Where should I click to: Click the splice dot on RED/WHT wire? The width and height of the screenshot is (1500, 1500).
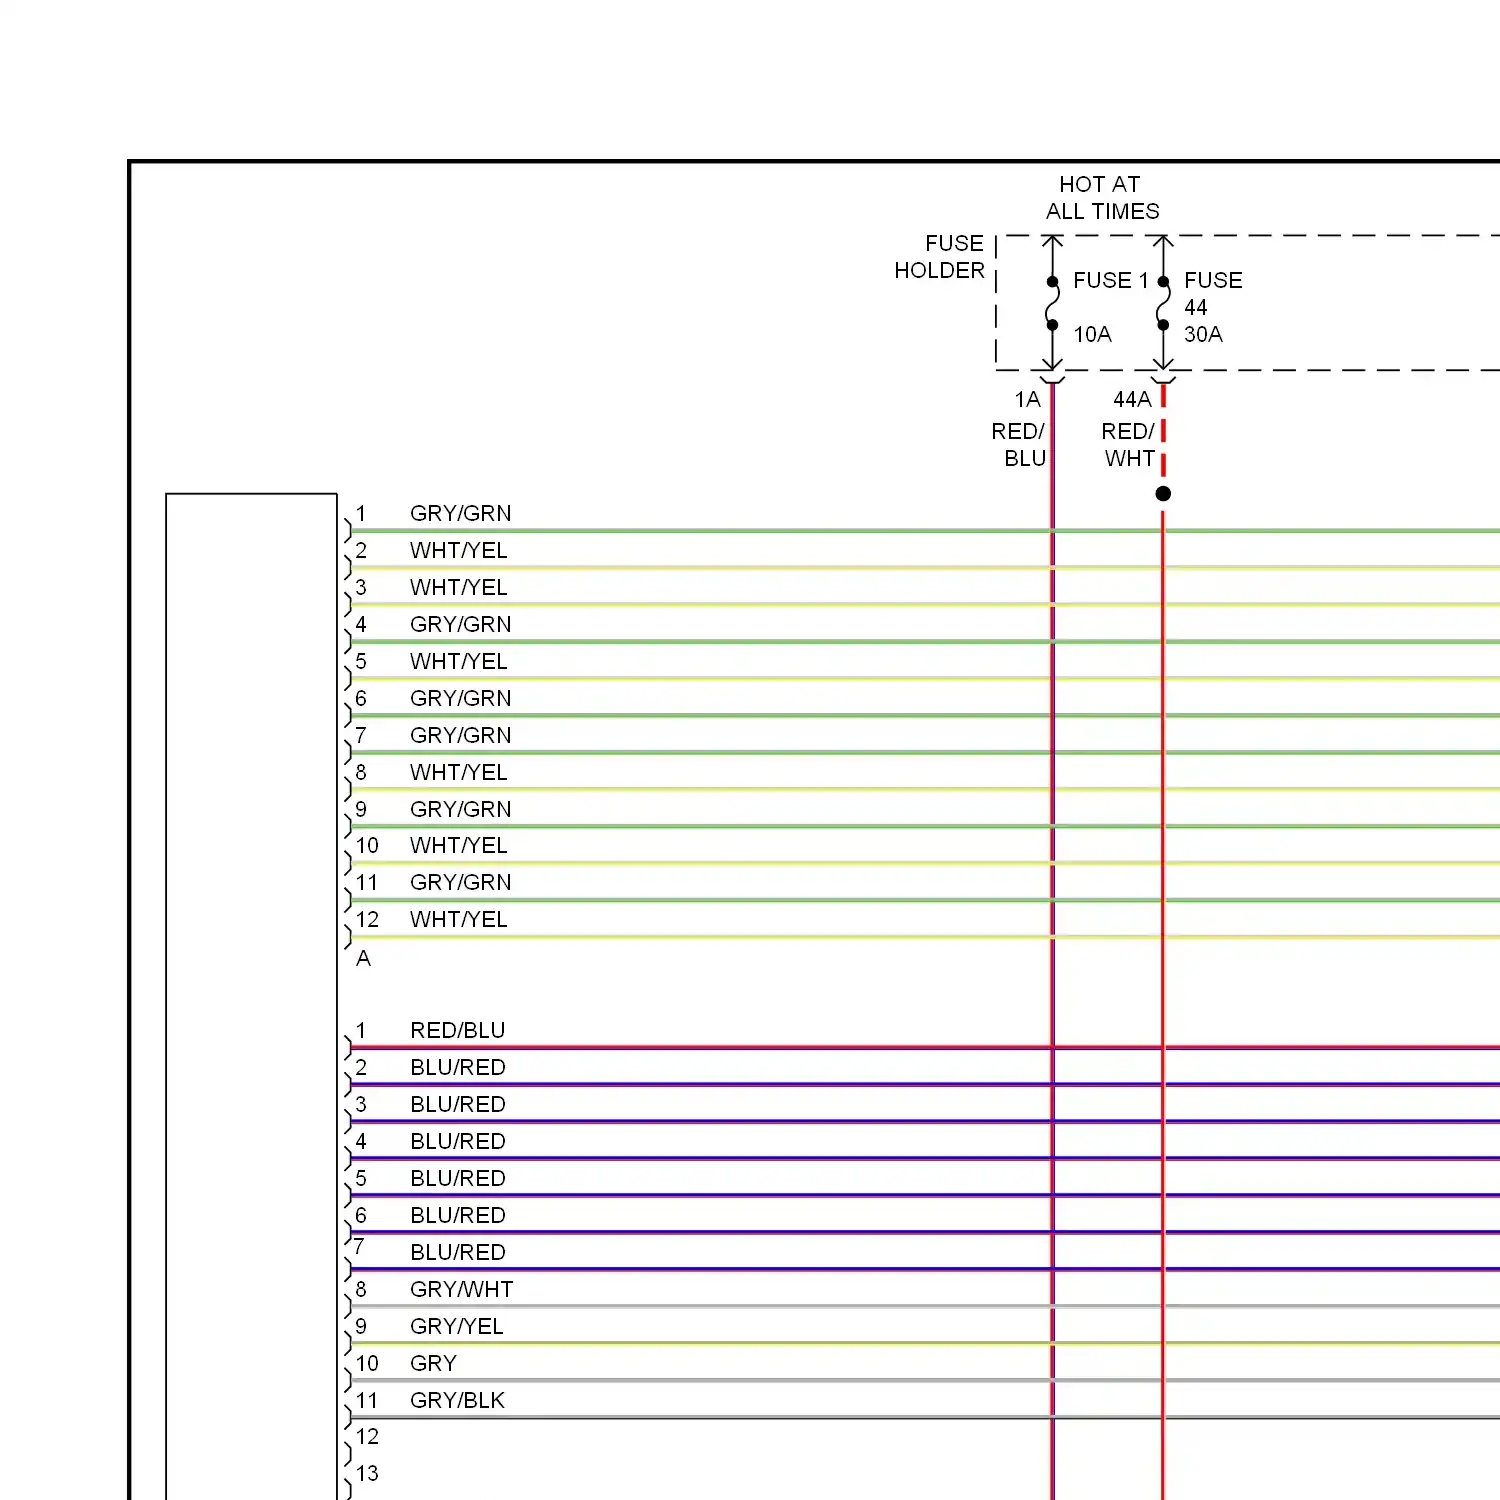[1163, 494]
